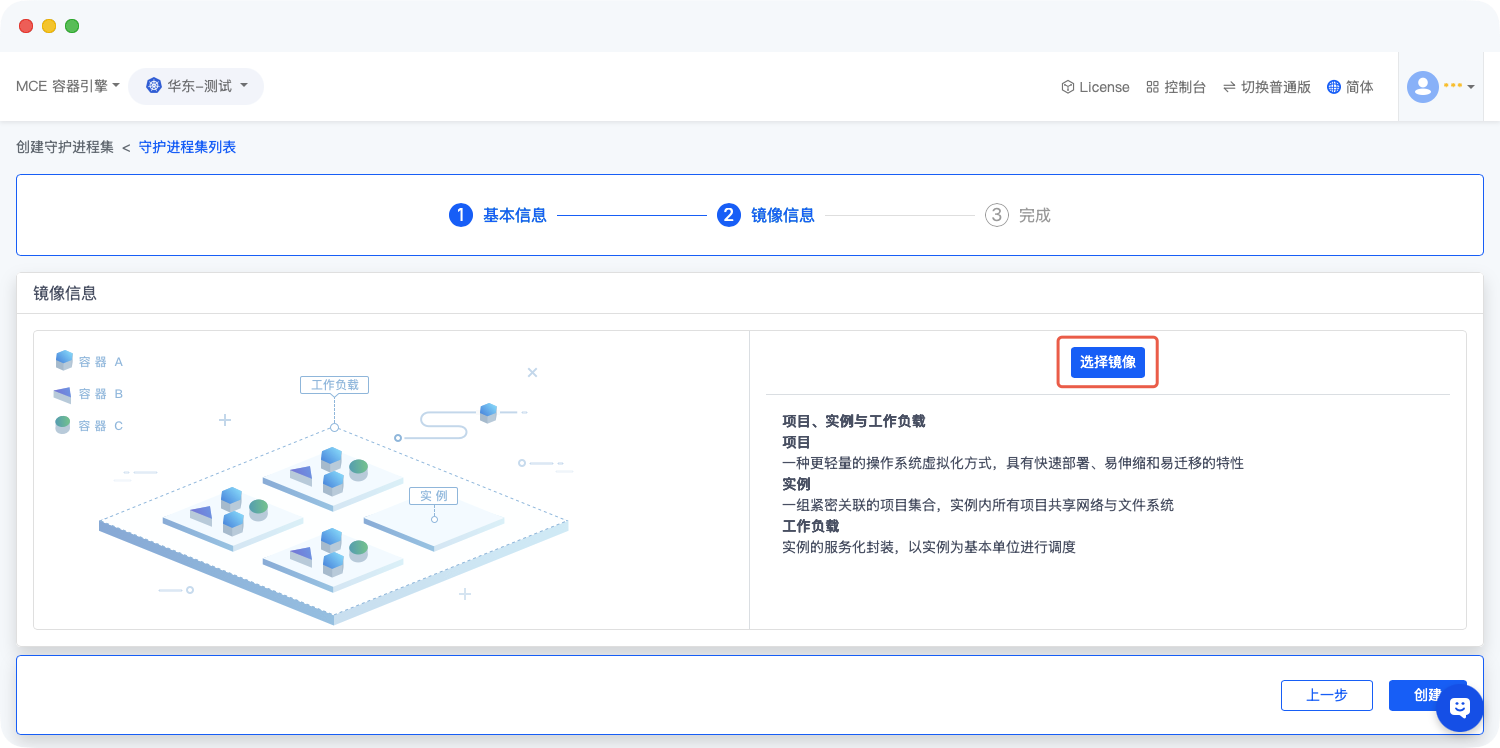Screen dimensions: 1500x748
Task: Select the 镜像信息 step label
Action: pyautogui.click(x=782, y=215)
